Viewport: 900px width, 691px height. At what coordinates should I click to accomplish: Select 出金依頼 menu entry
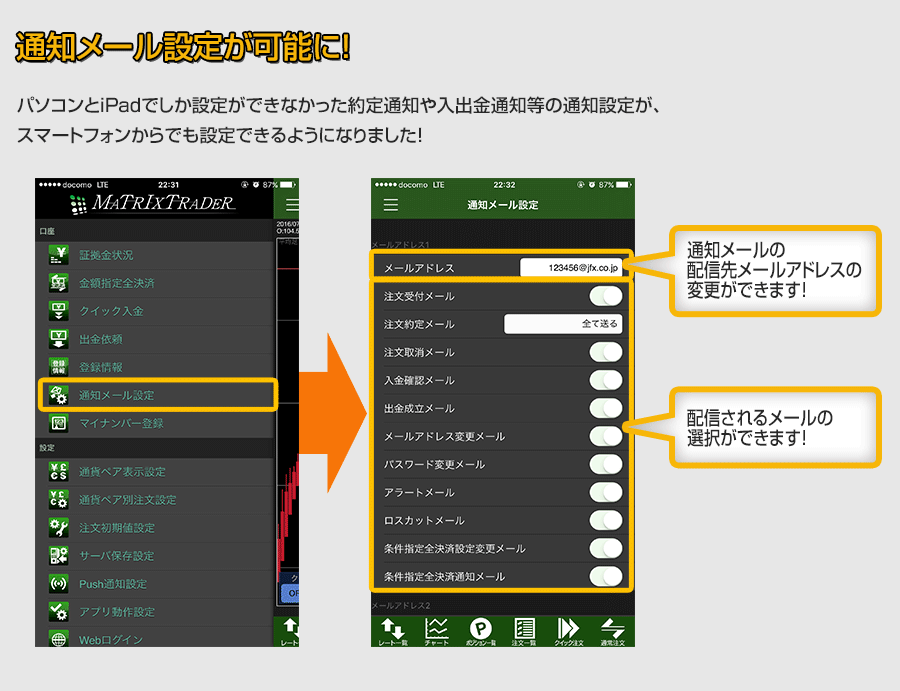pyautogui.click(x=155, y=339)
